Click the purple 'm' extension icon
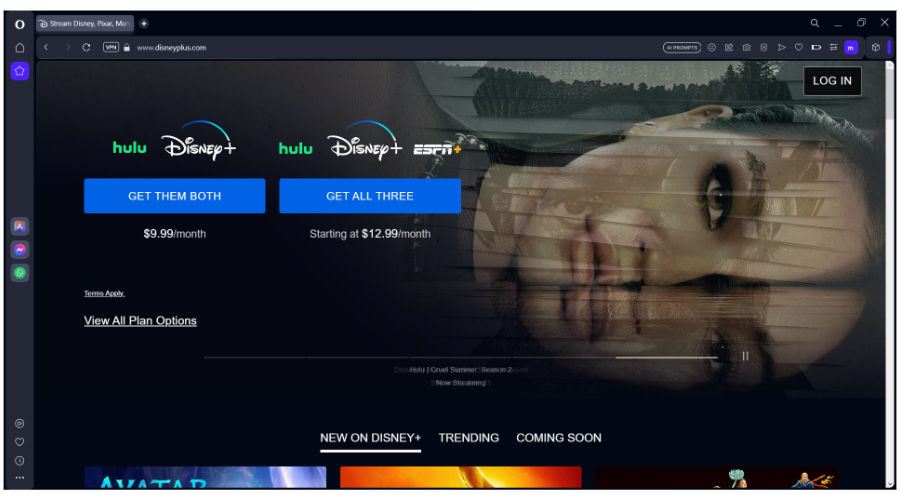 [x=851, y=48]
